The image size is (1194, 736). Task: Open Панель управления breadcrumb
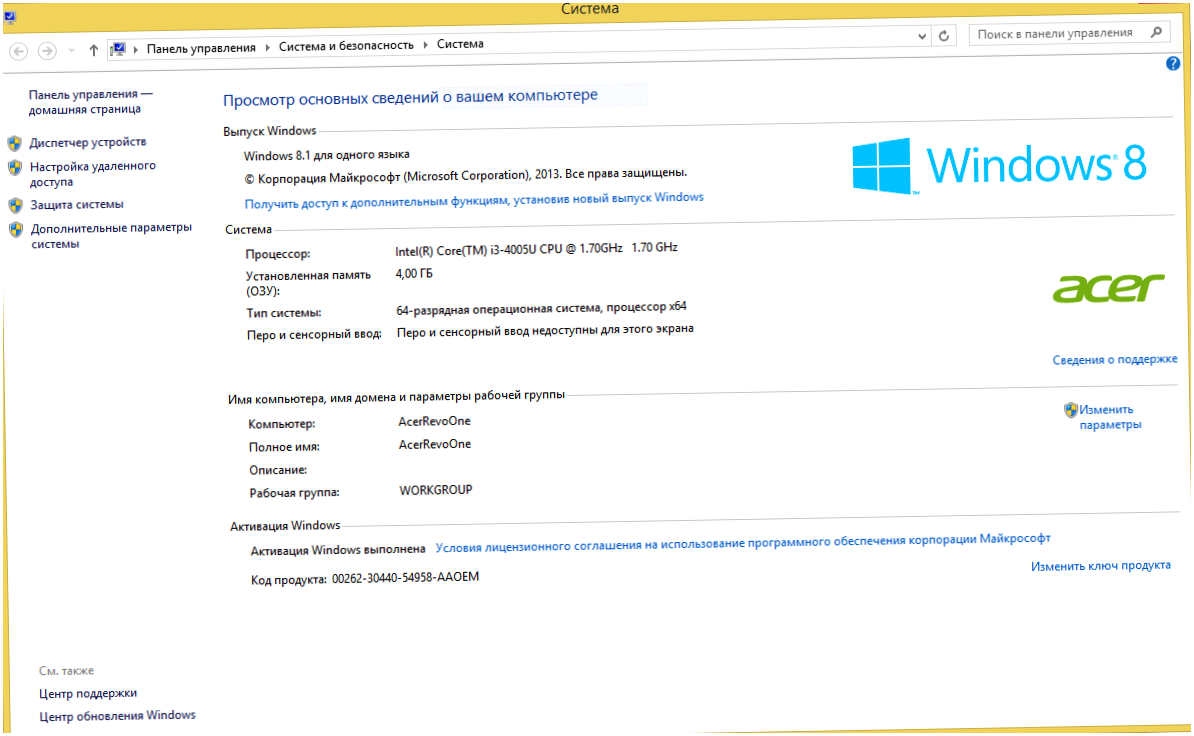click(201, 48)
